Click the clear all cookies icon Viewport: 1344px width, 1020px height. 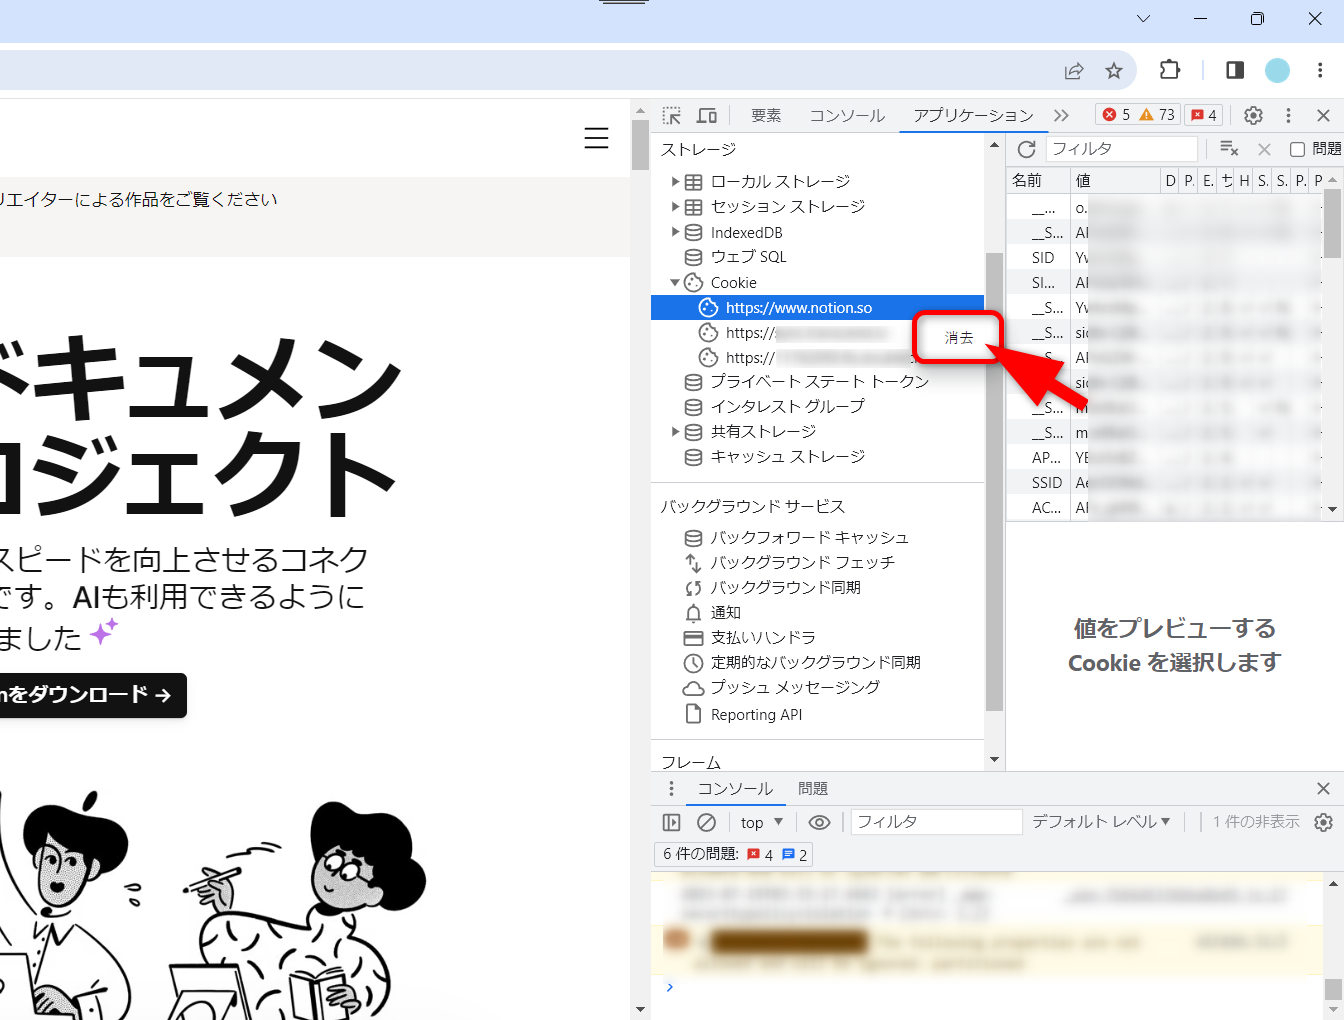[x=1229, y=149]
